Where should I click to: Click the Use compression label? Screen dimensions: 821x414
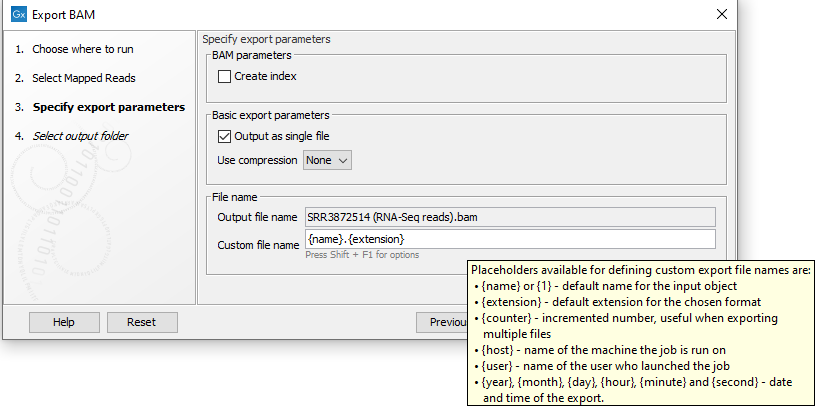(257, 160)
